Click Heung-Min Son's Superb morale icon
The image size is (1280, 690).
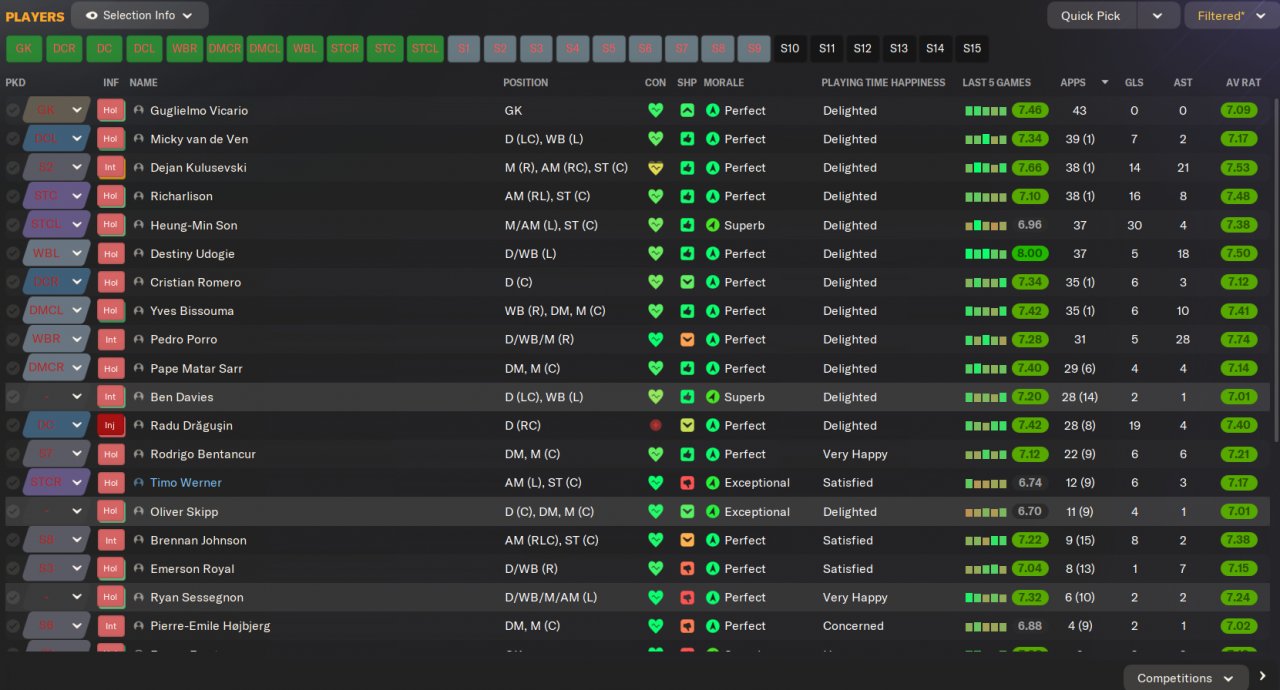[712, 225]
